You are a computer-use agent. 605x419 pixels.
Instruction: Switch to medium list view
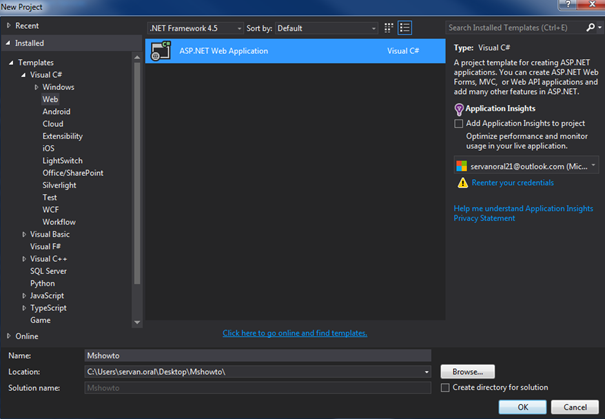[405, 28]
